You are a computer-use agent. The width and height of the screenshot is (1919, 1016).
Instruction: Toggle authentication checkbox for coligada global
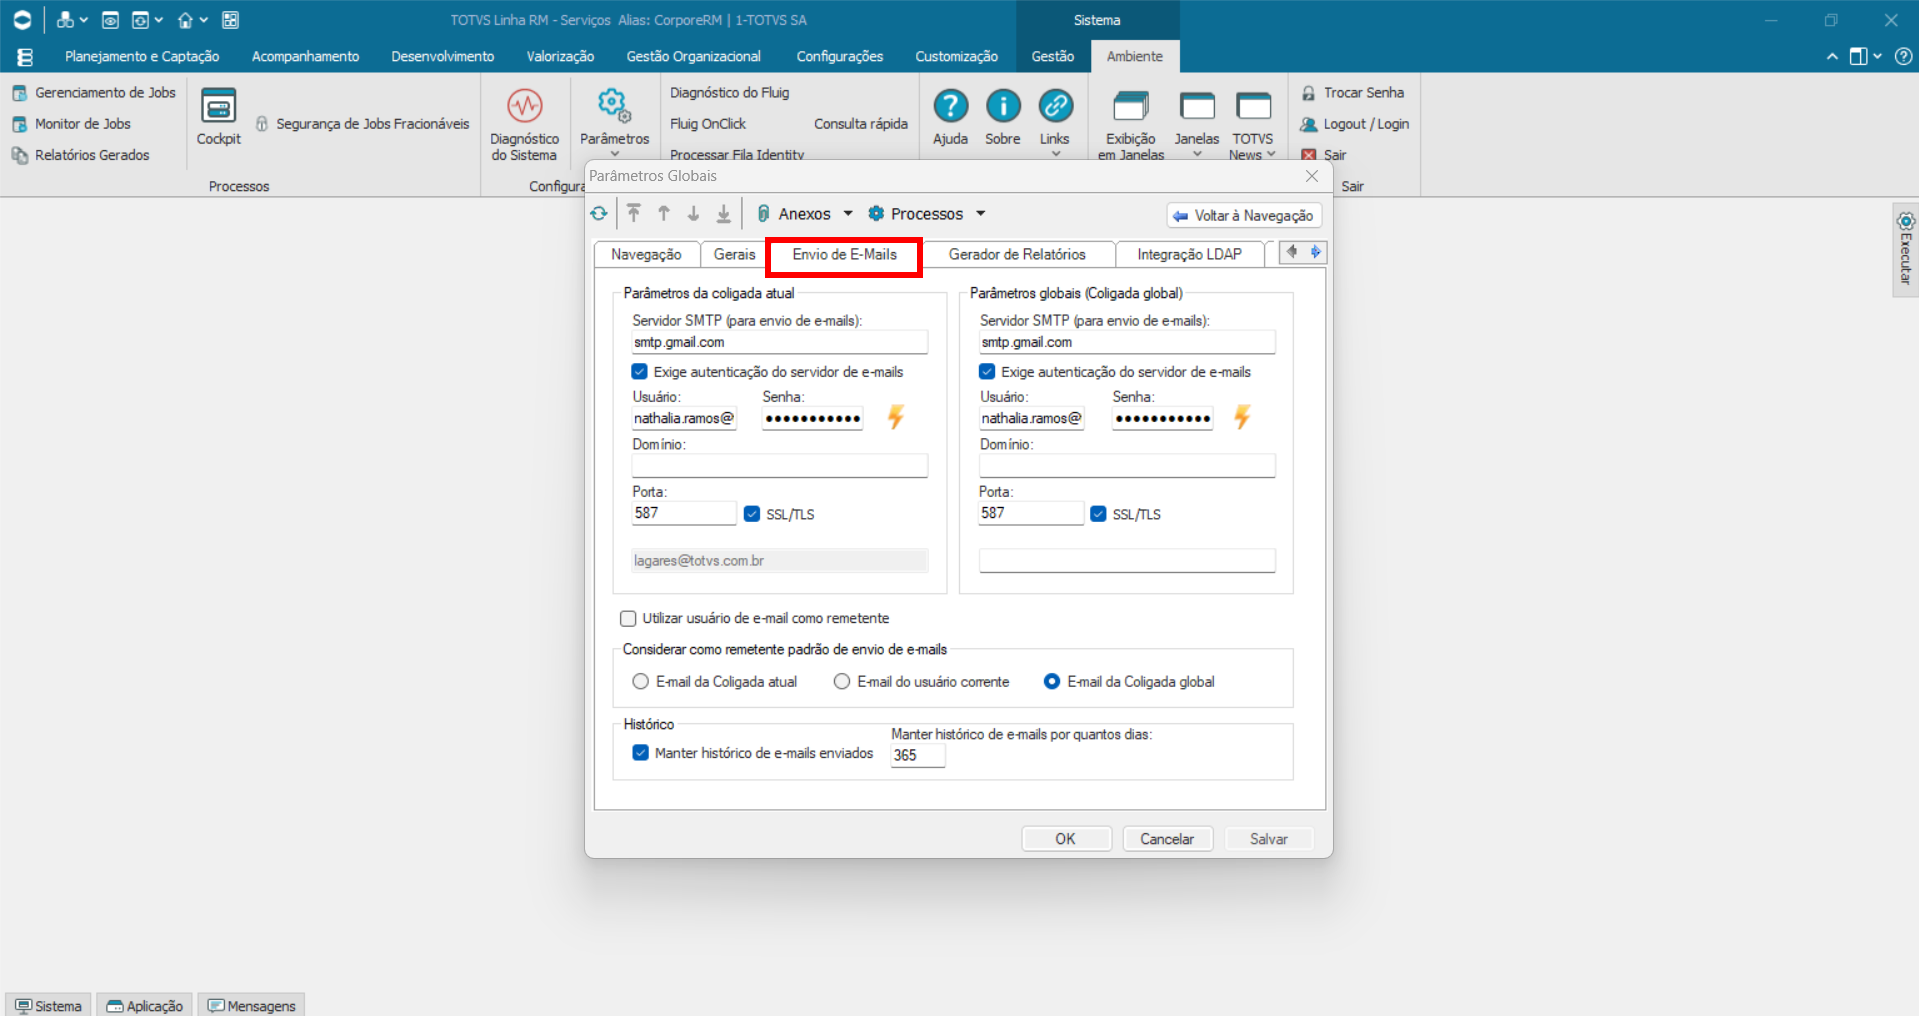click(987, 372)
